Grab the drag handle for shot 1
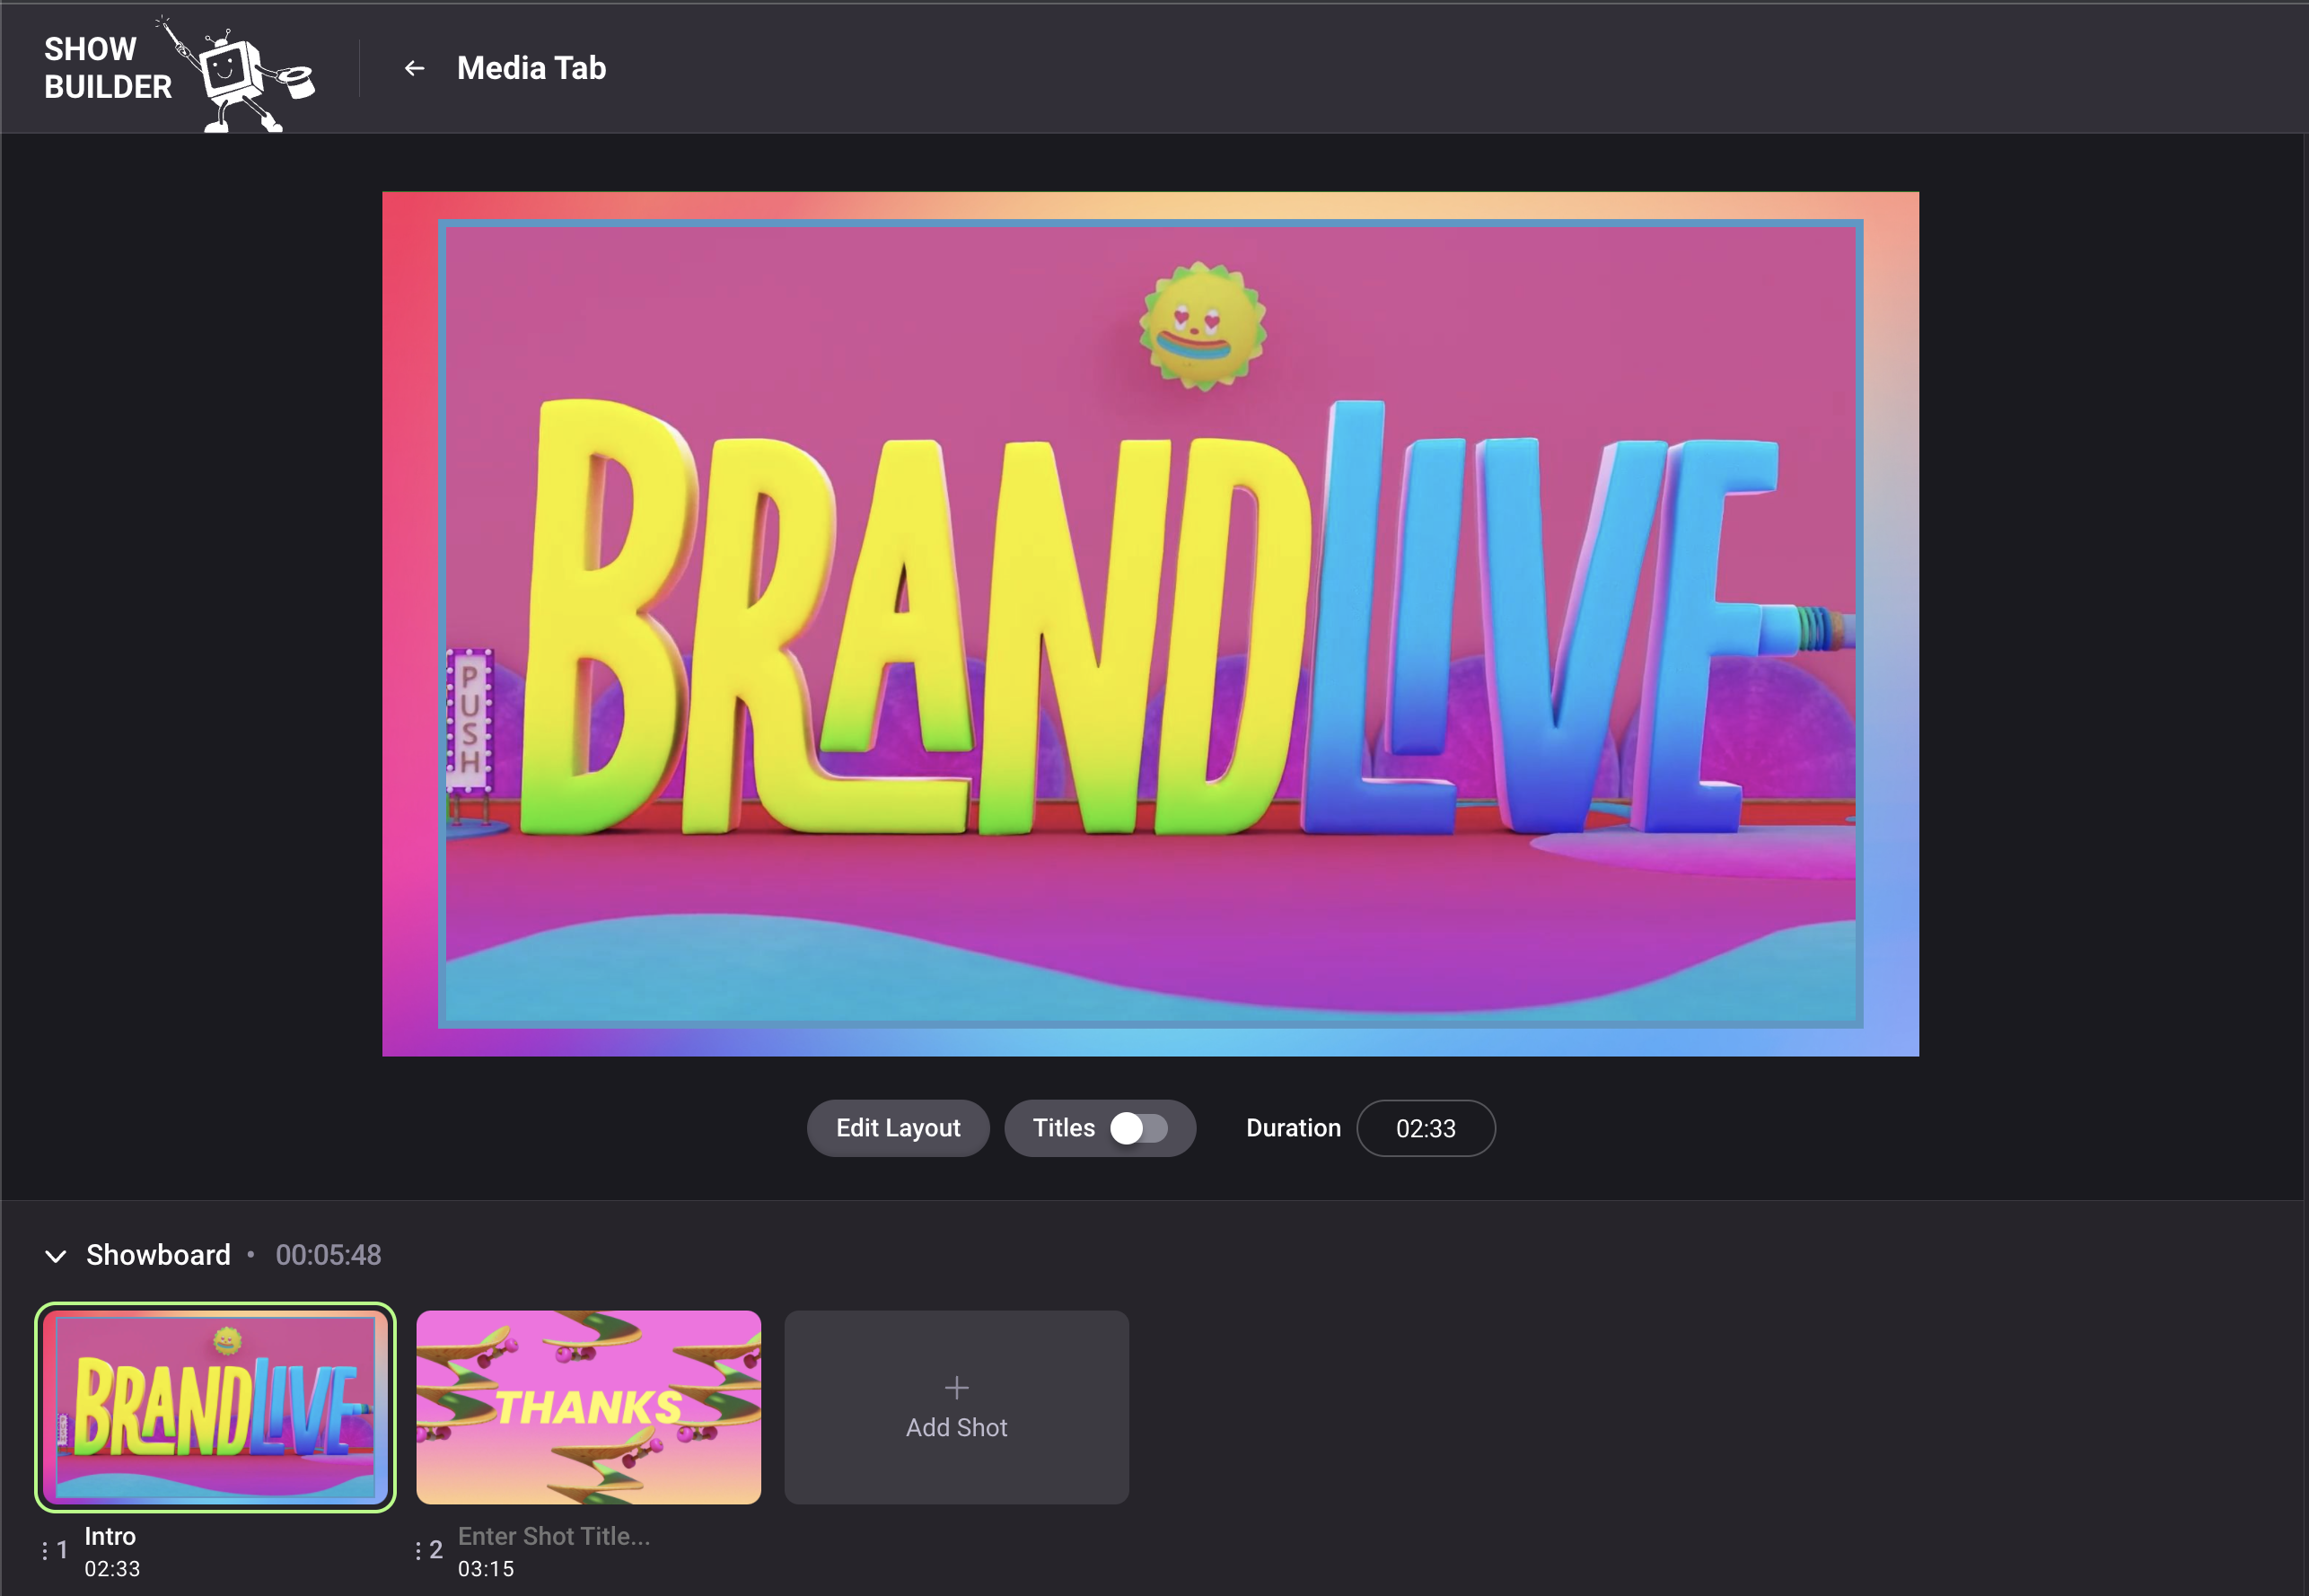 [45, 1550]
